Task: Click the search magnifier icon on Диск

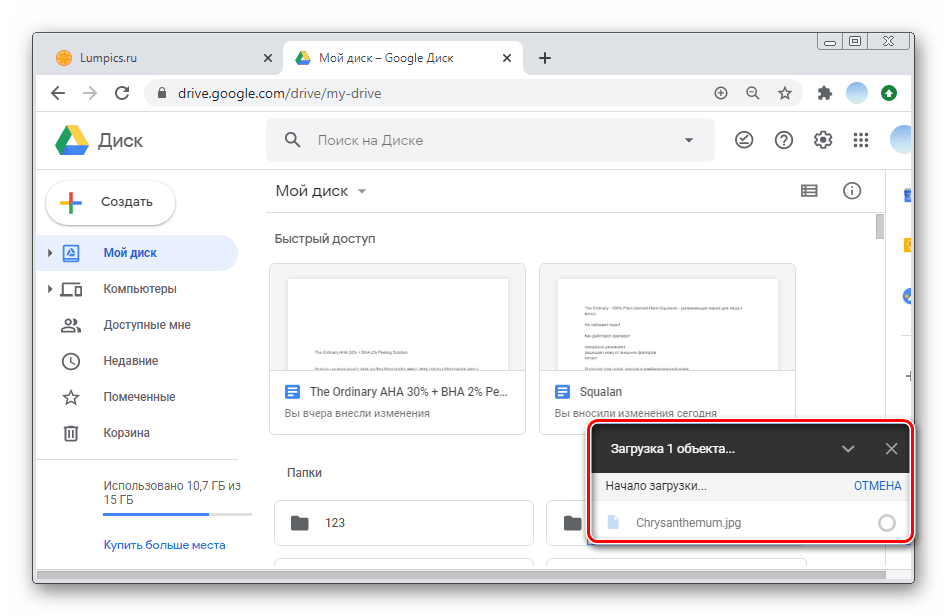Action: pyautogui.click(x=292, y=140)
